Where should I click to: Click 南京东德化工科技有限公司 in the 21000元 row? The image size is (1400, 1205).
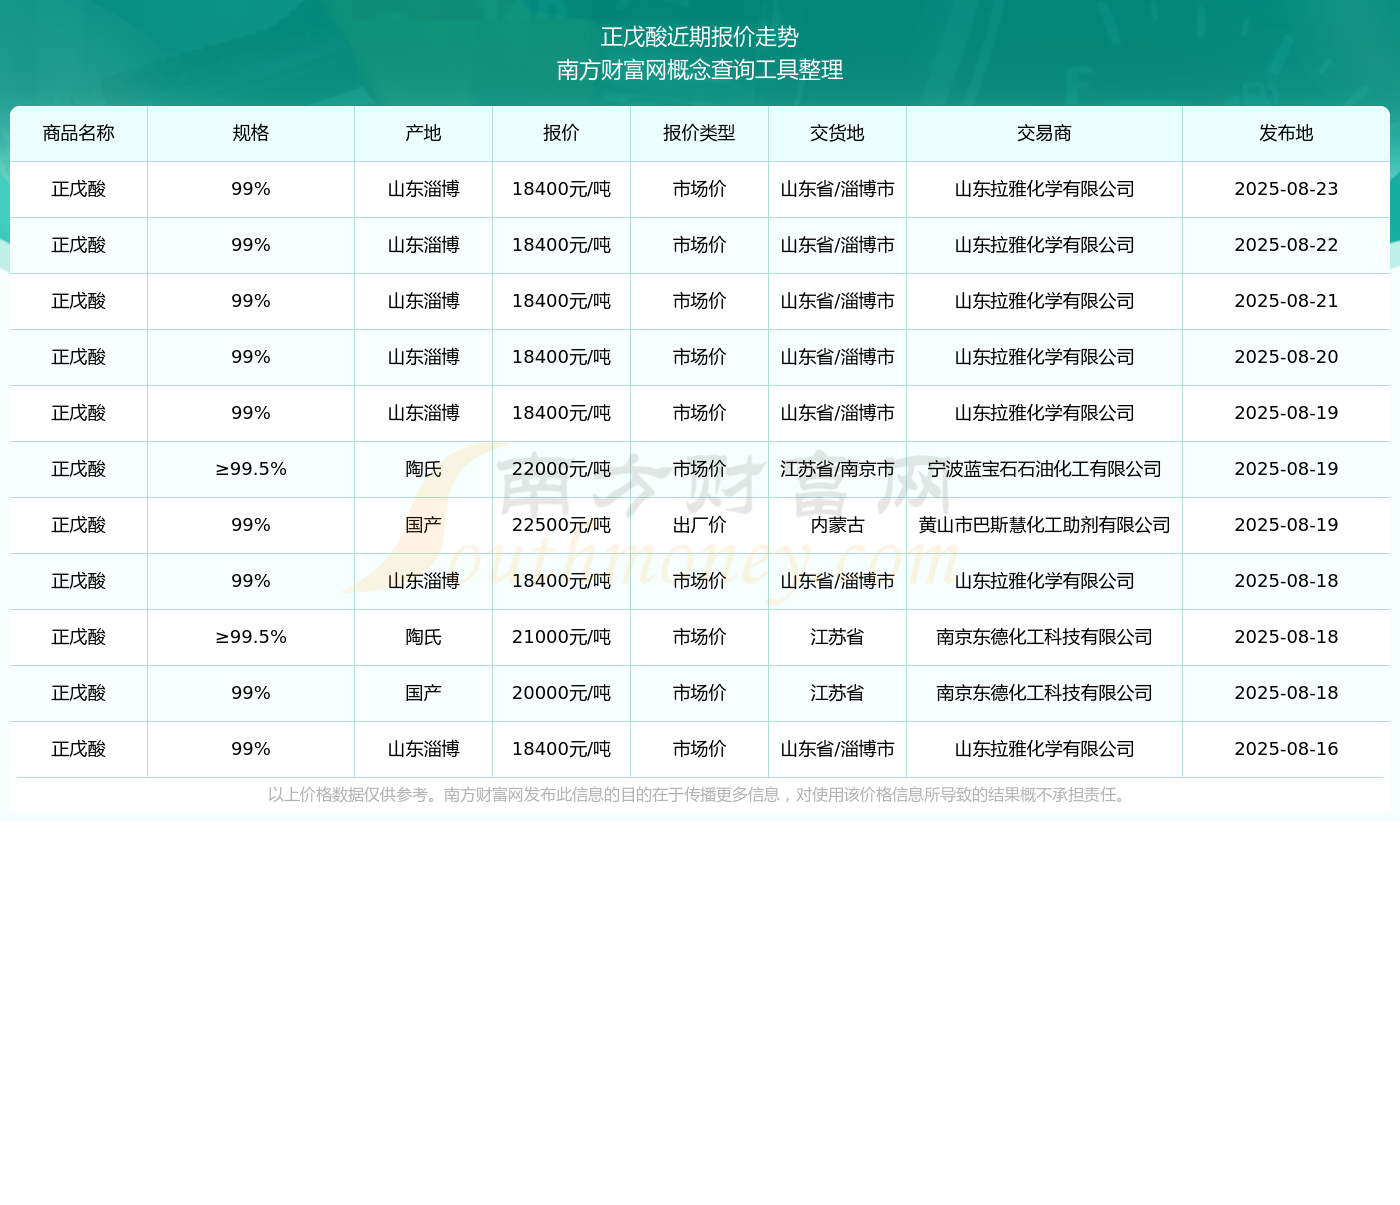click(1045, 637)
